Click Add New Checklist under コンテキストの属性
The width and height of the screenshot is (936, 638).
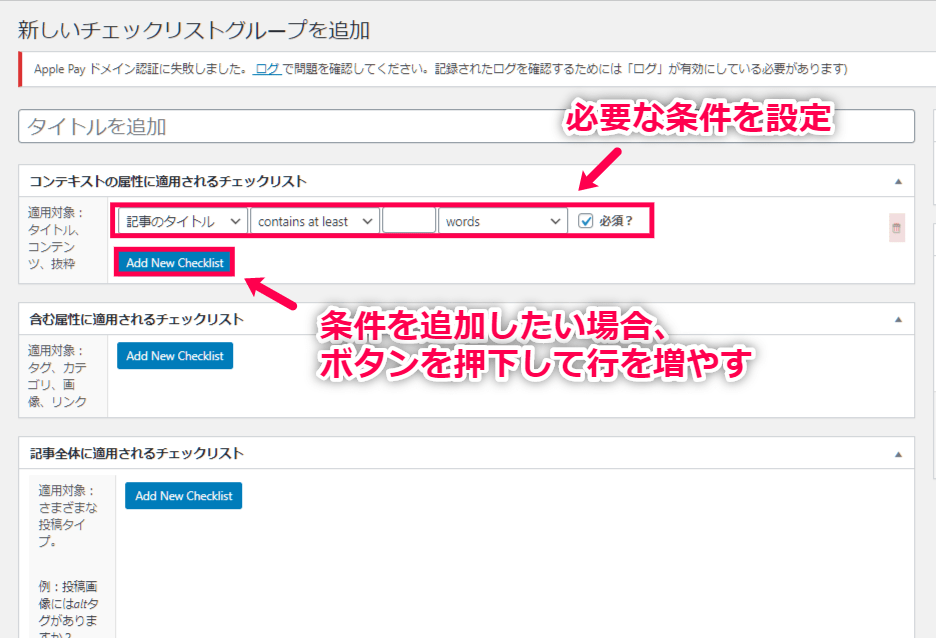pos(174,263)
